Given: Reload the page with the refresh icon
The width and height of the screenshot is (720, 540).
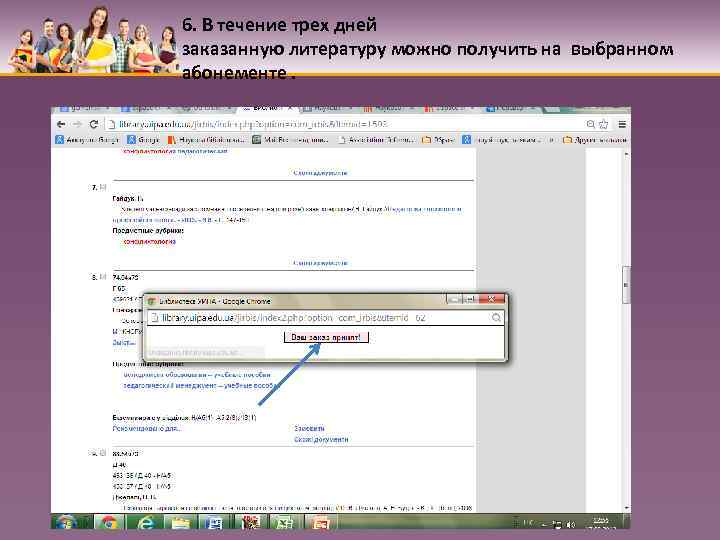Looking at the screenshot, I should coord(94,124).
